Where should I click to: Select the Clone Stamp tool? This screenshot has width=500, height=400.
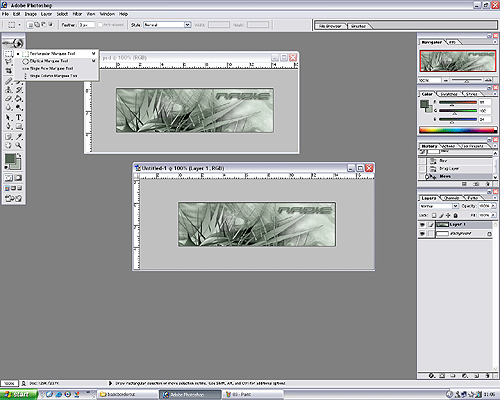(x=8, y=90)
